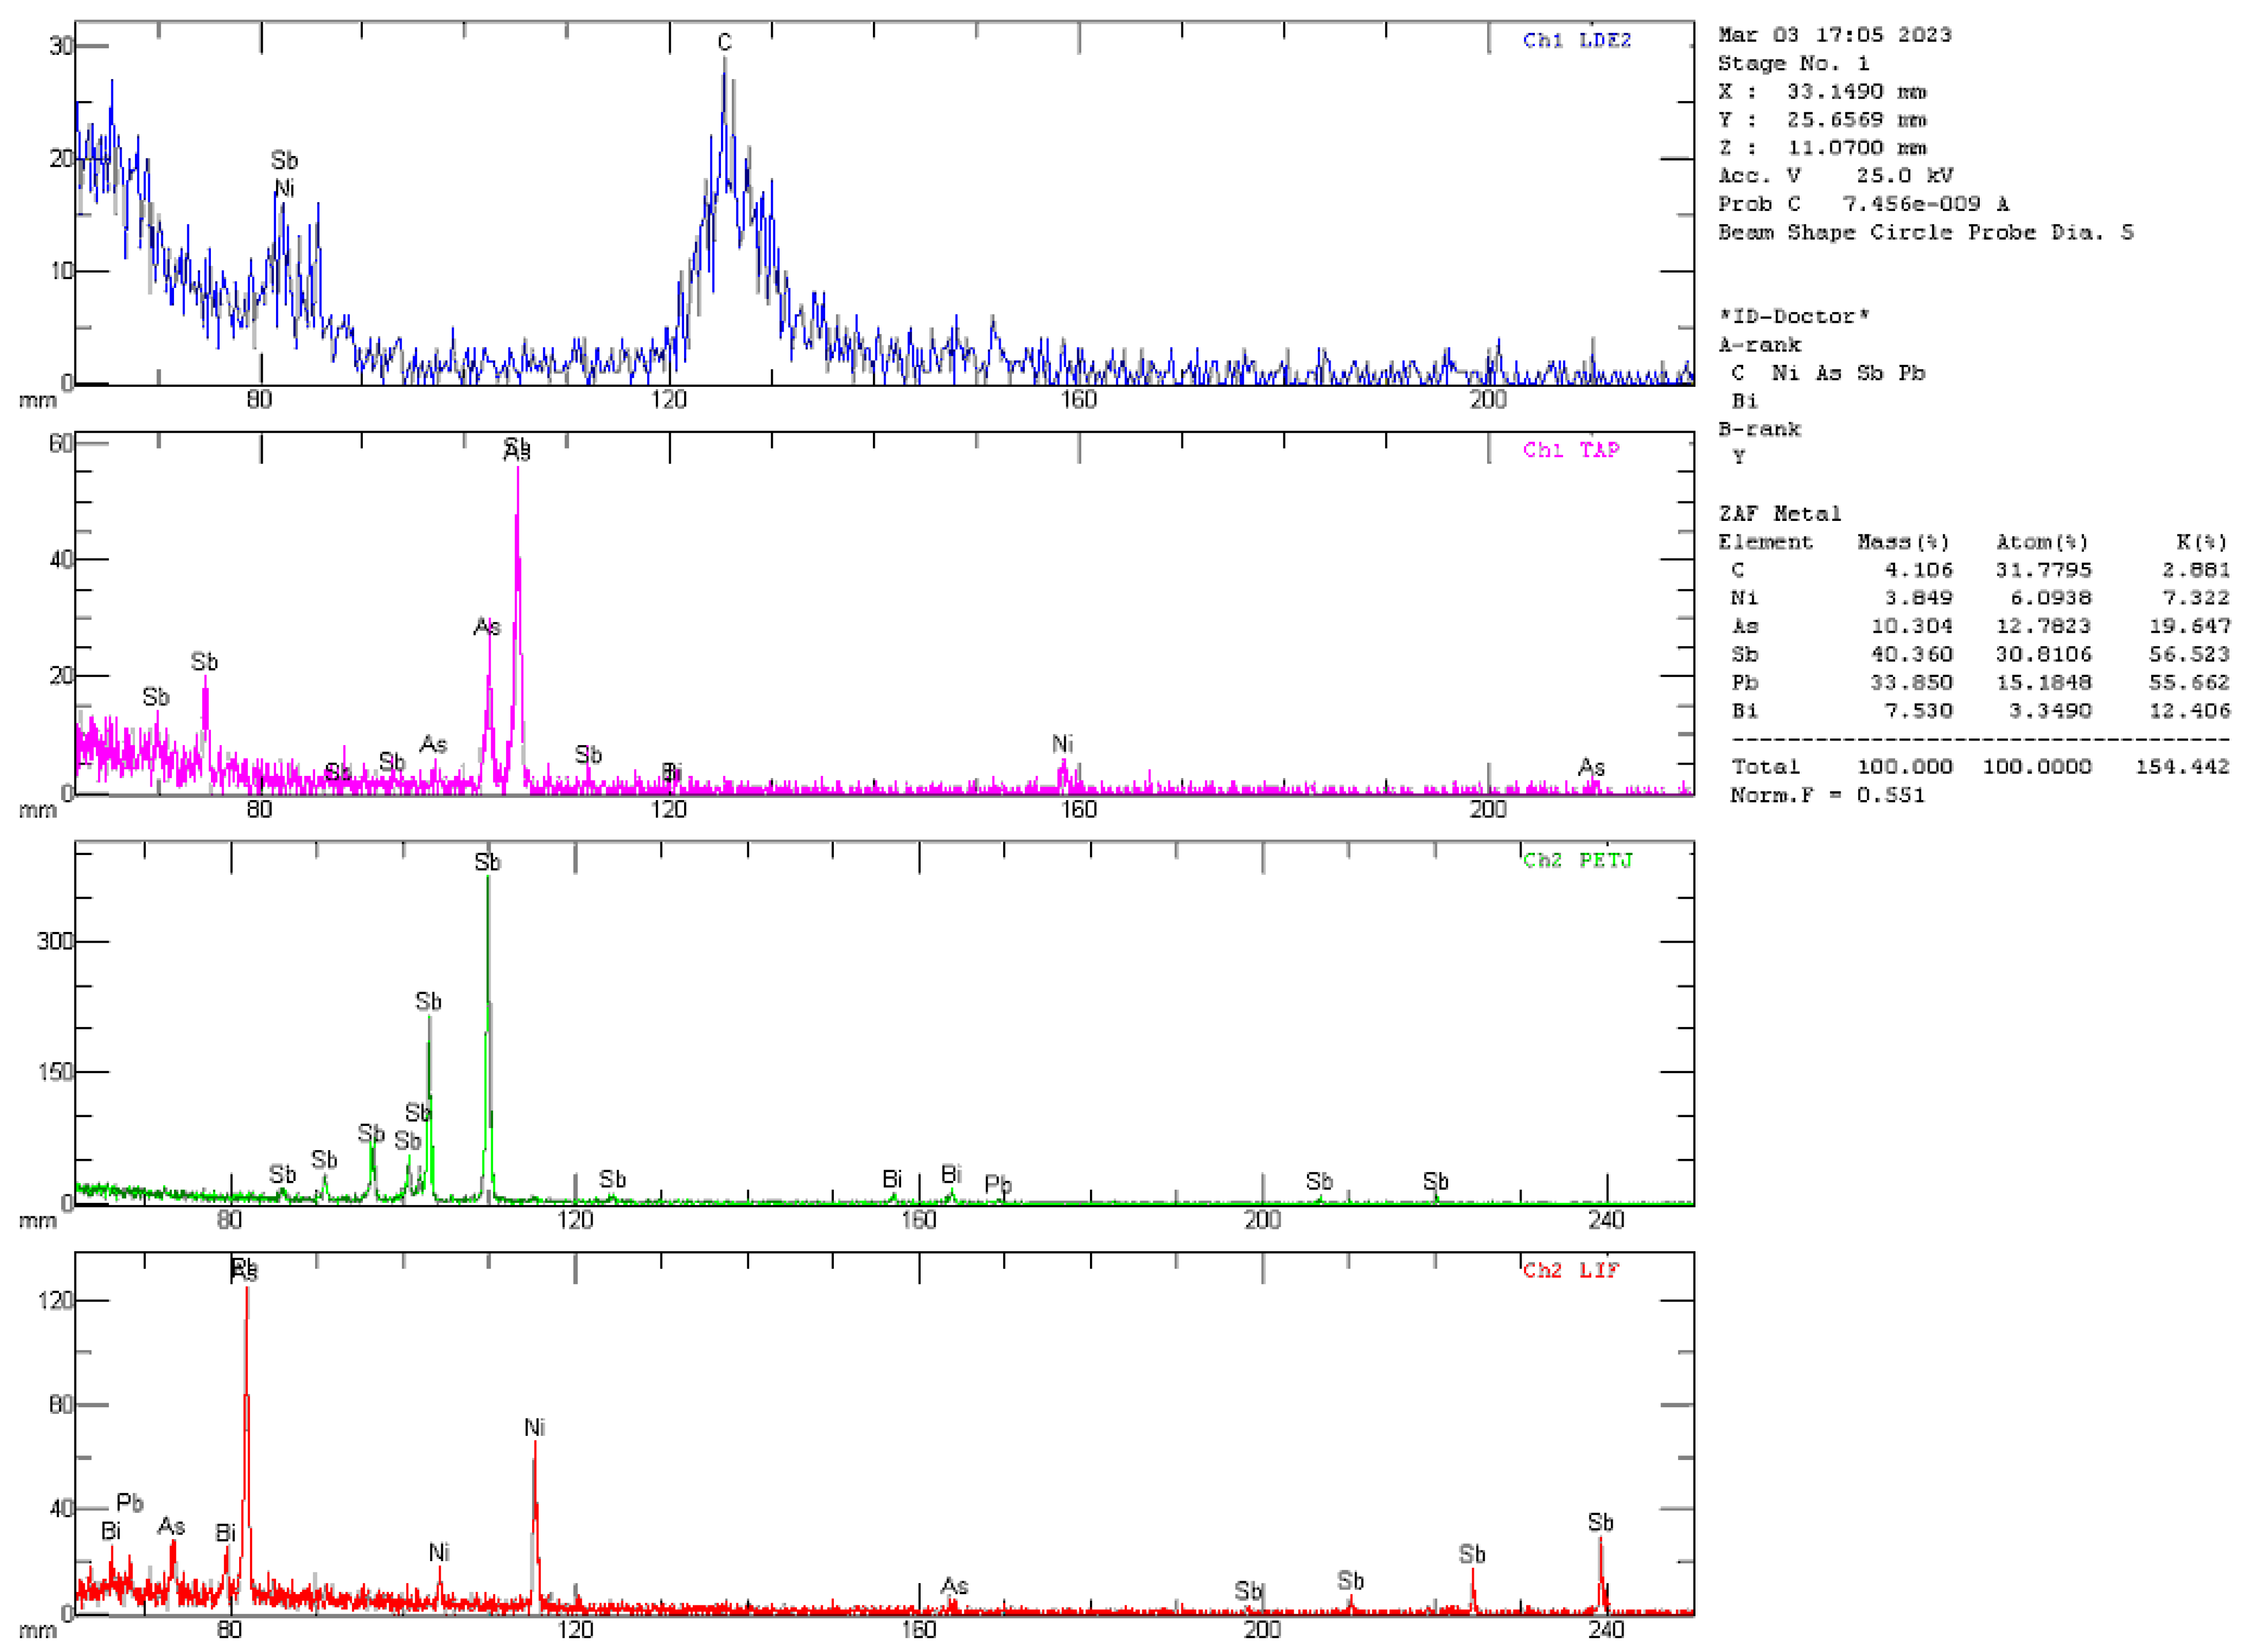Click the 'Total' row label
Viewport: 2243px width, 1652px height.
pos(1764,766)
